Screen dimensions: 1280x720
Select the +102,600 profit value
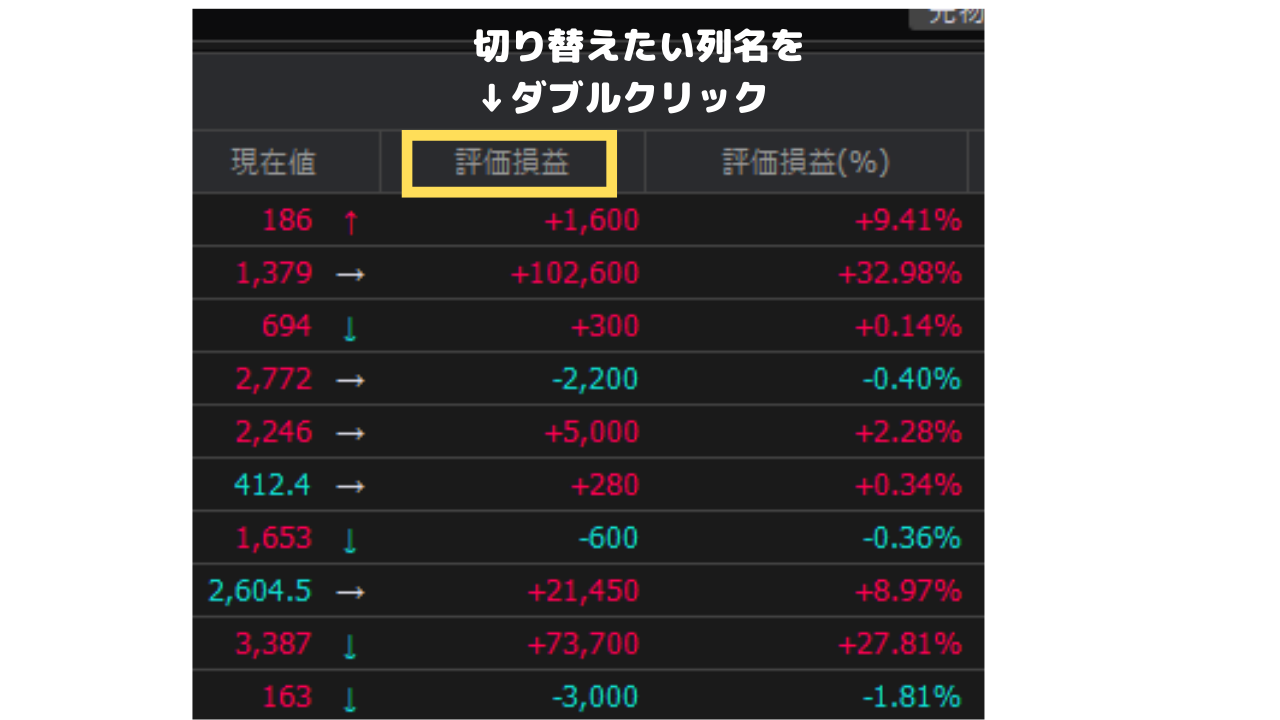pos(576,273)
